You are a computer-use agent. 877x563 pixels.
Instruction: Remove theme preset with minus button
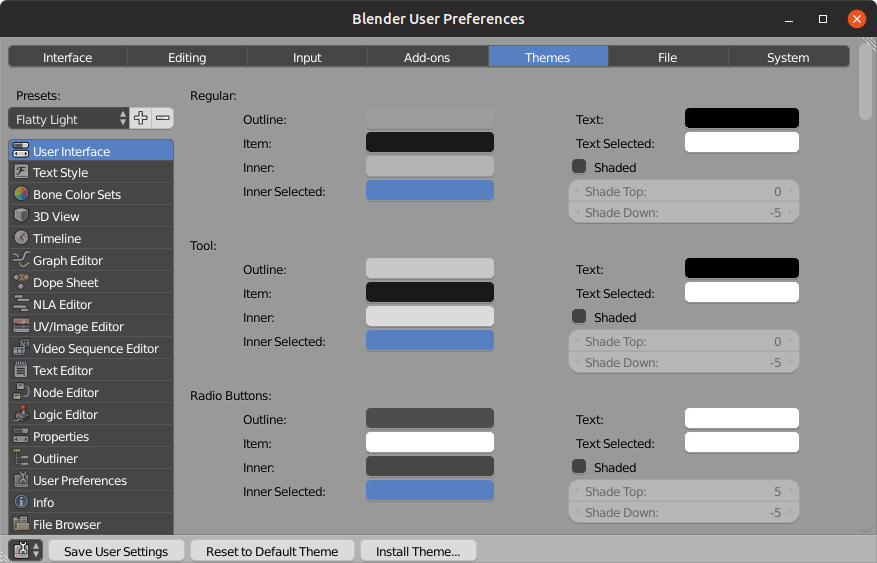163,119
